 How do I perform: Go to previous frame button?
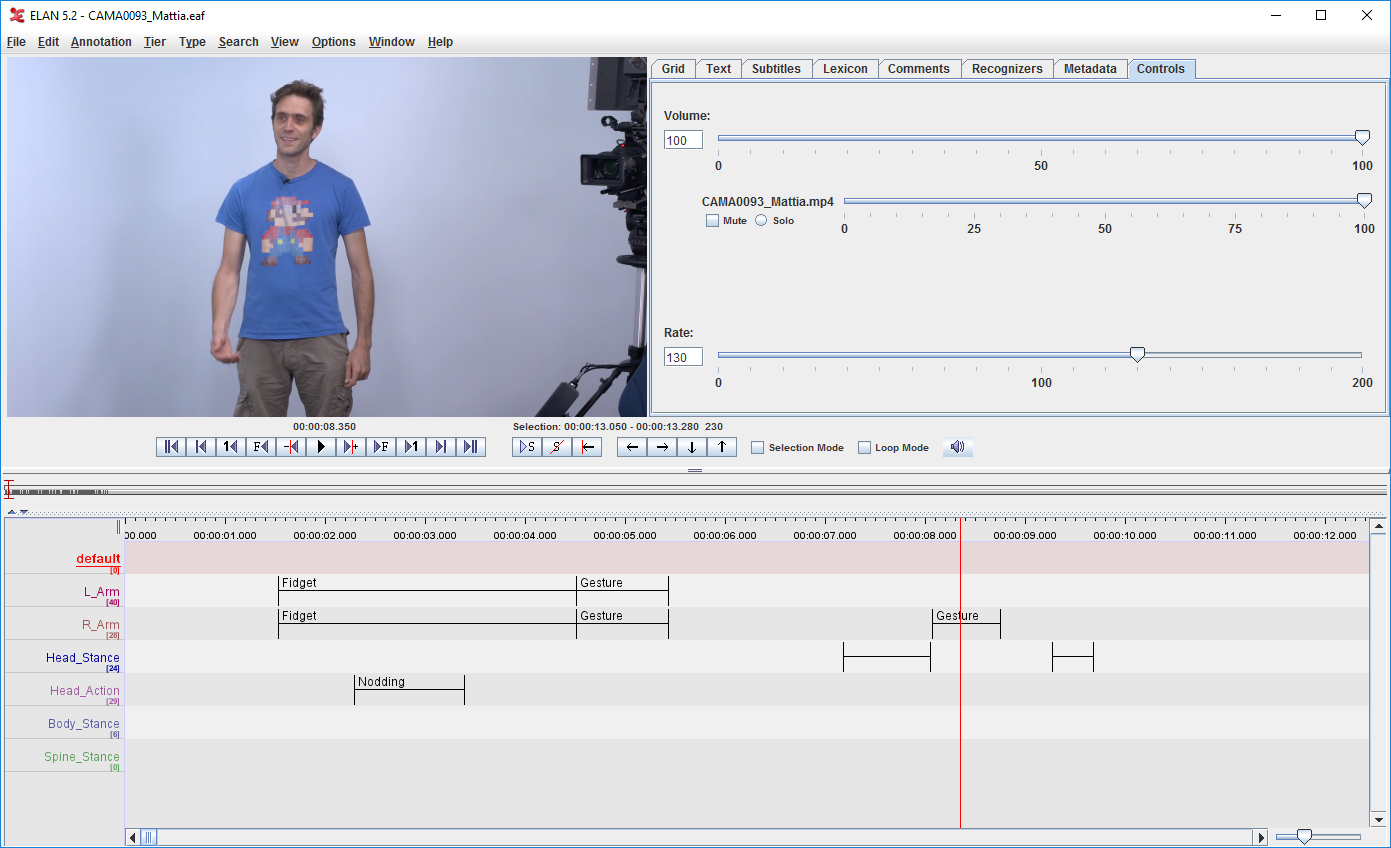(261, 447)
